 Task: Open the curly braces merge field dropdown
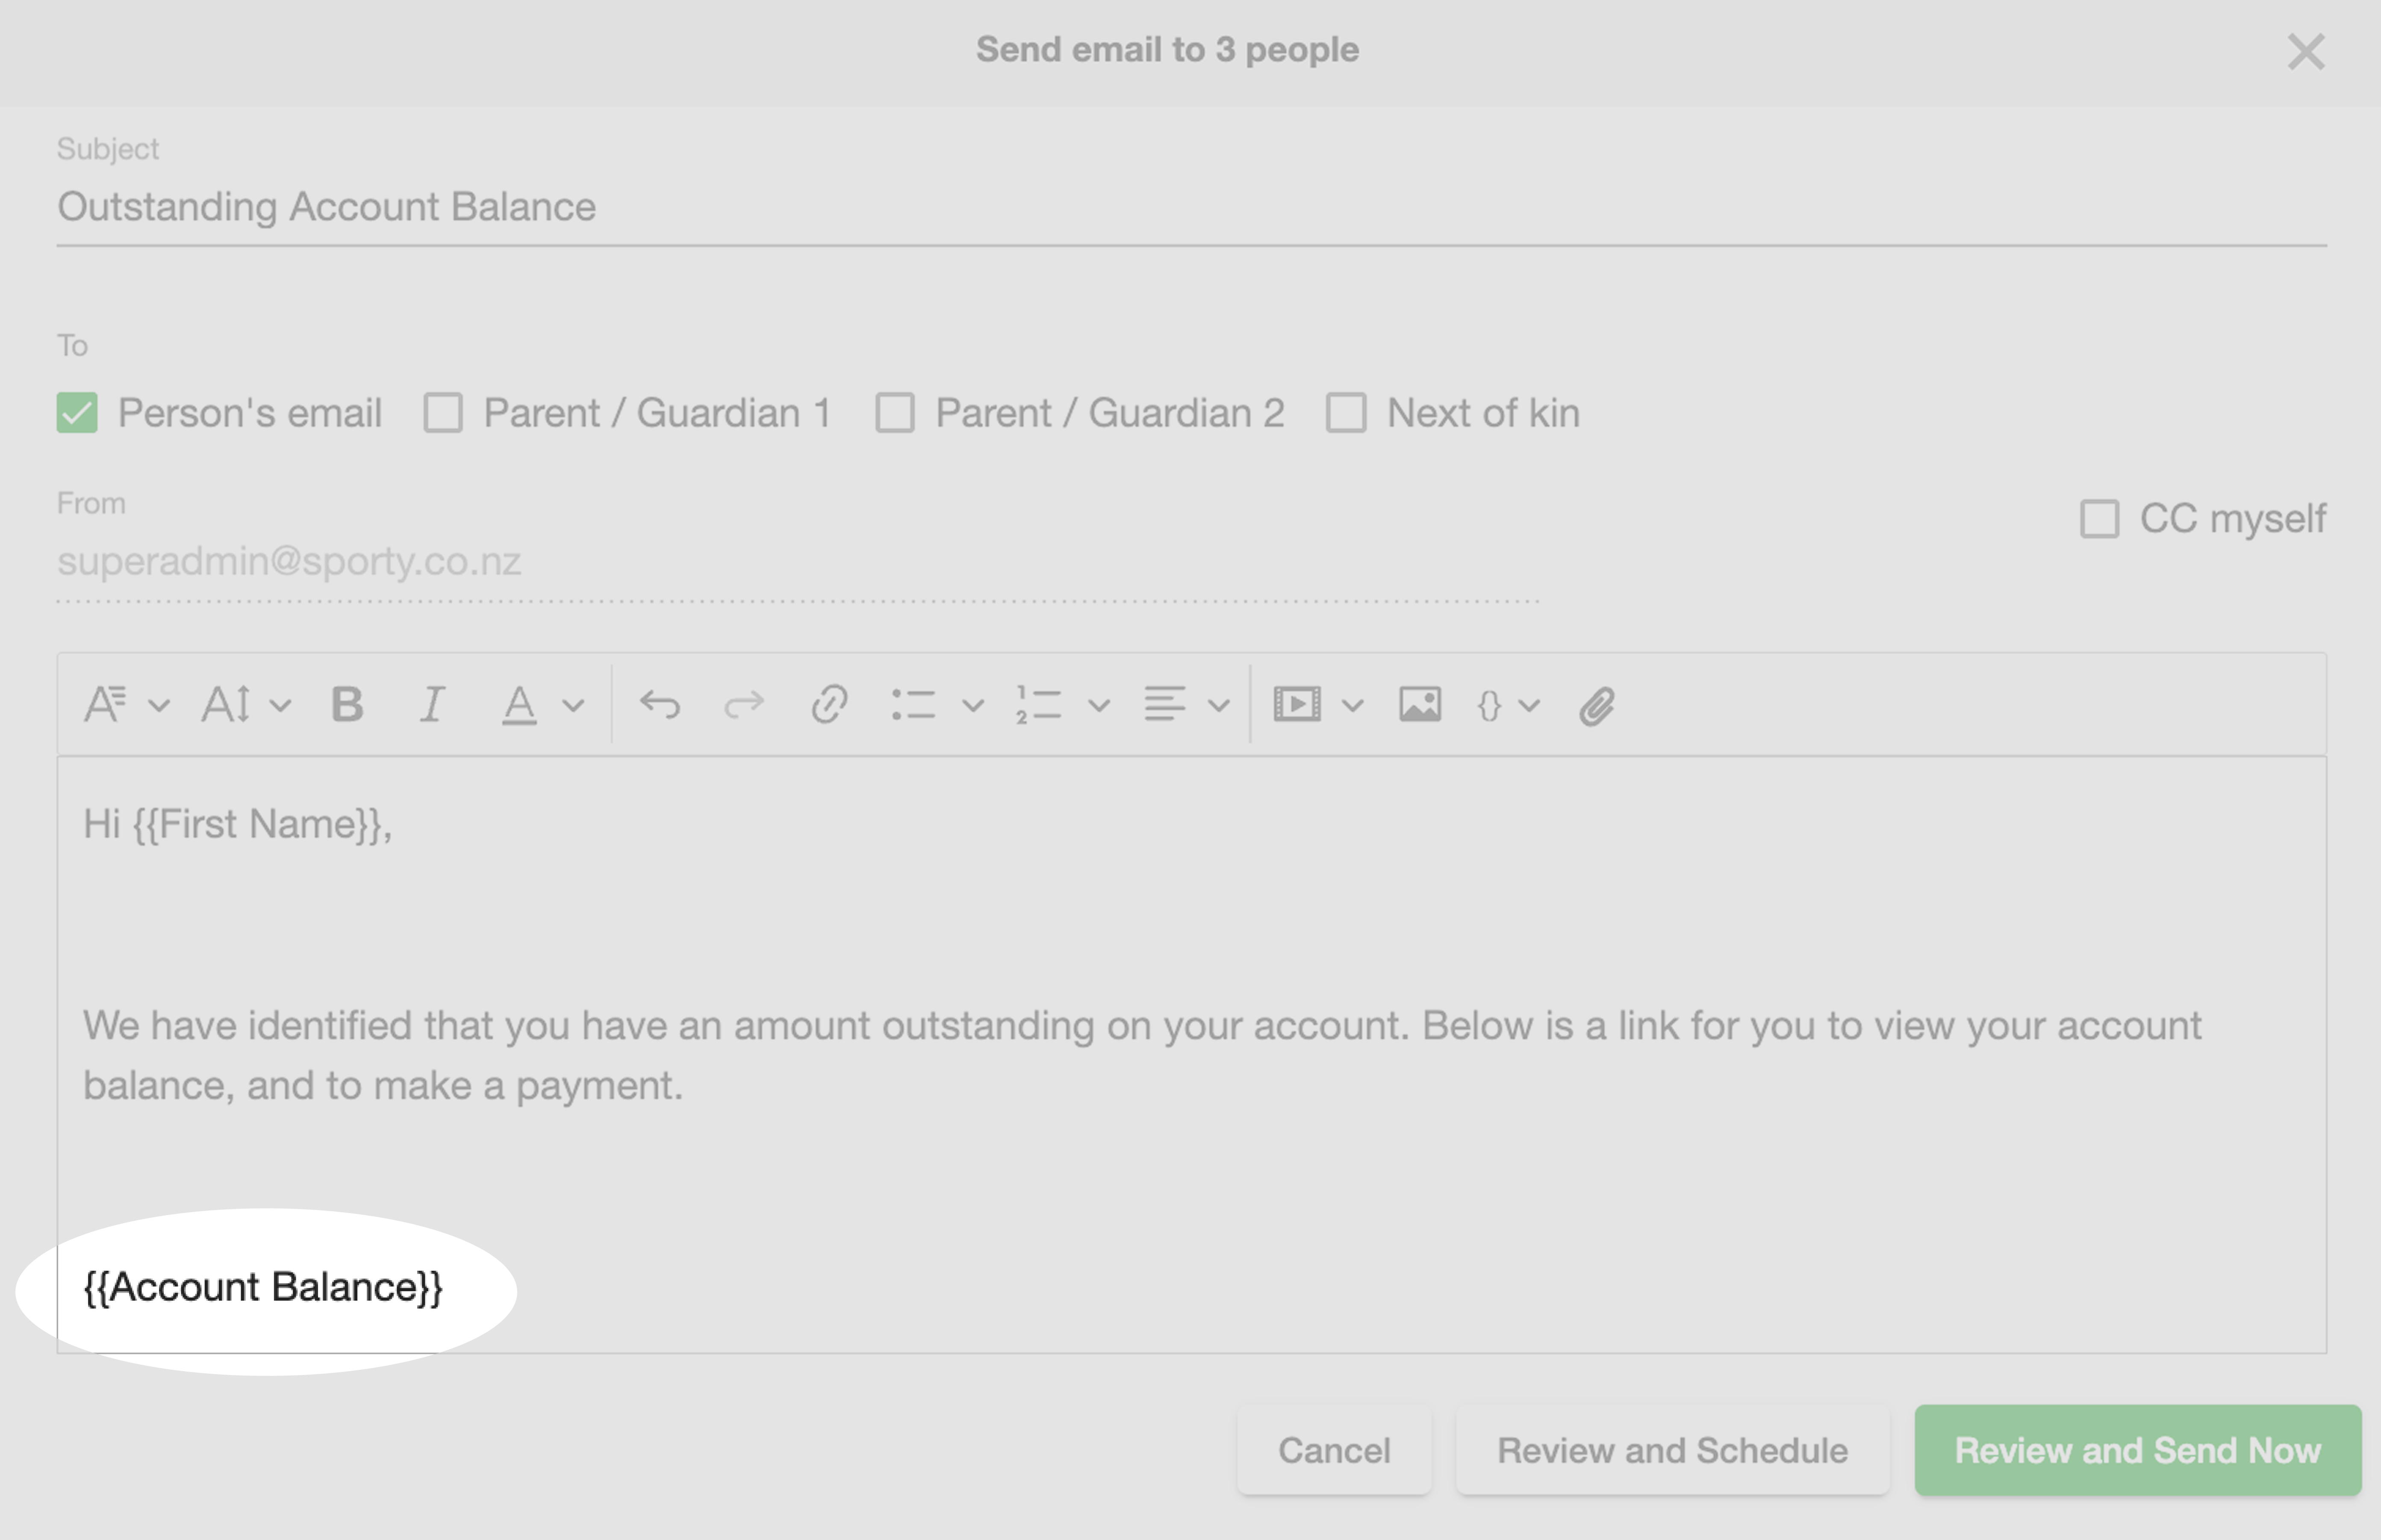(1530, 706)
